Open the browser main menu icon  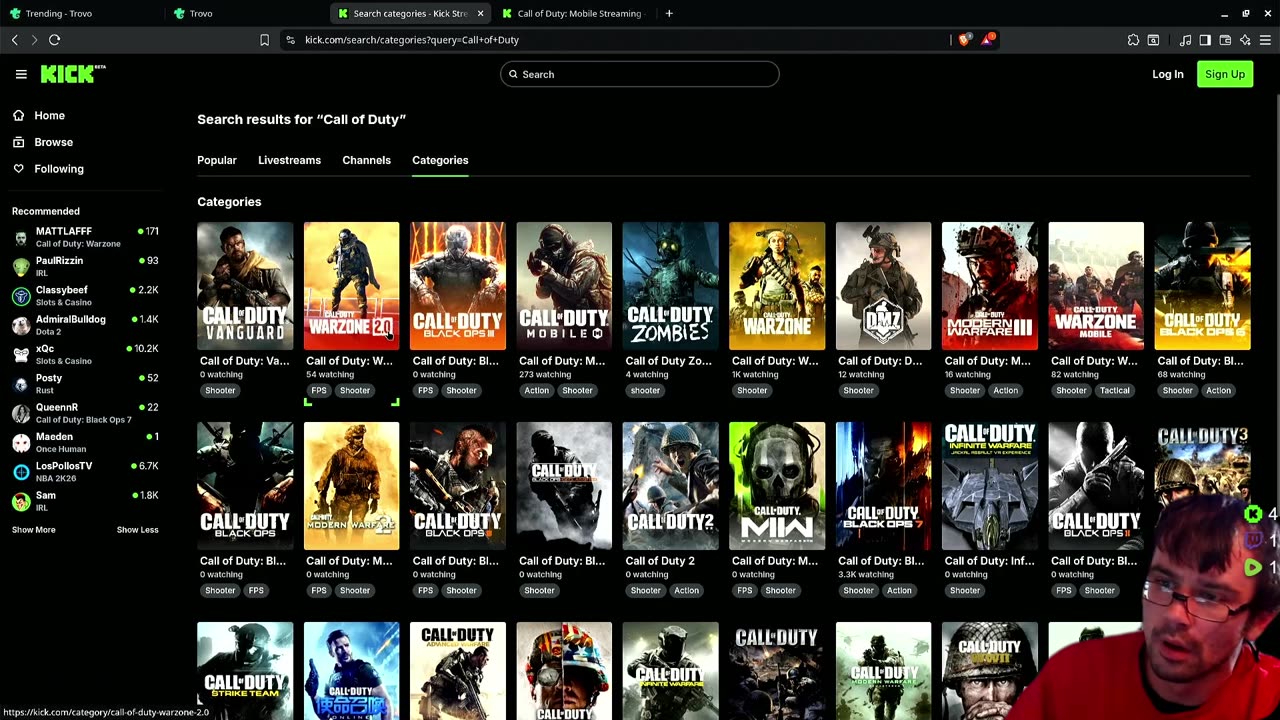[x=1265, y=40]
